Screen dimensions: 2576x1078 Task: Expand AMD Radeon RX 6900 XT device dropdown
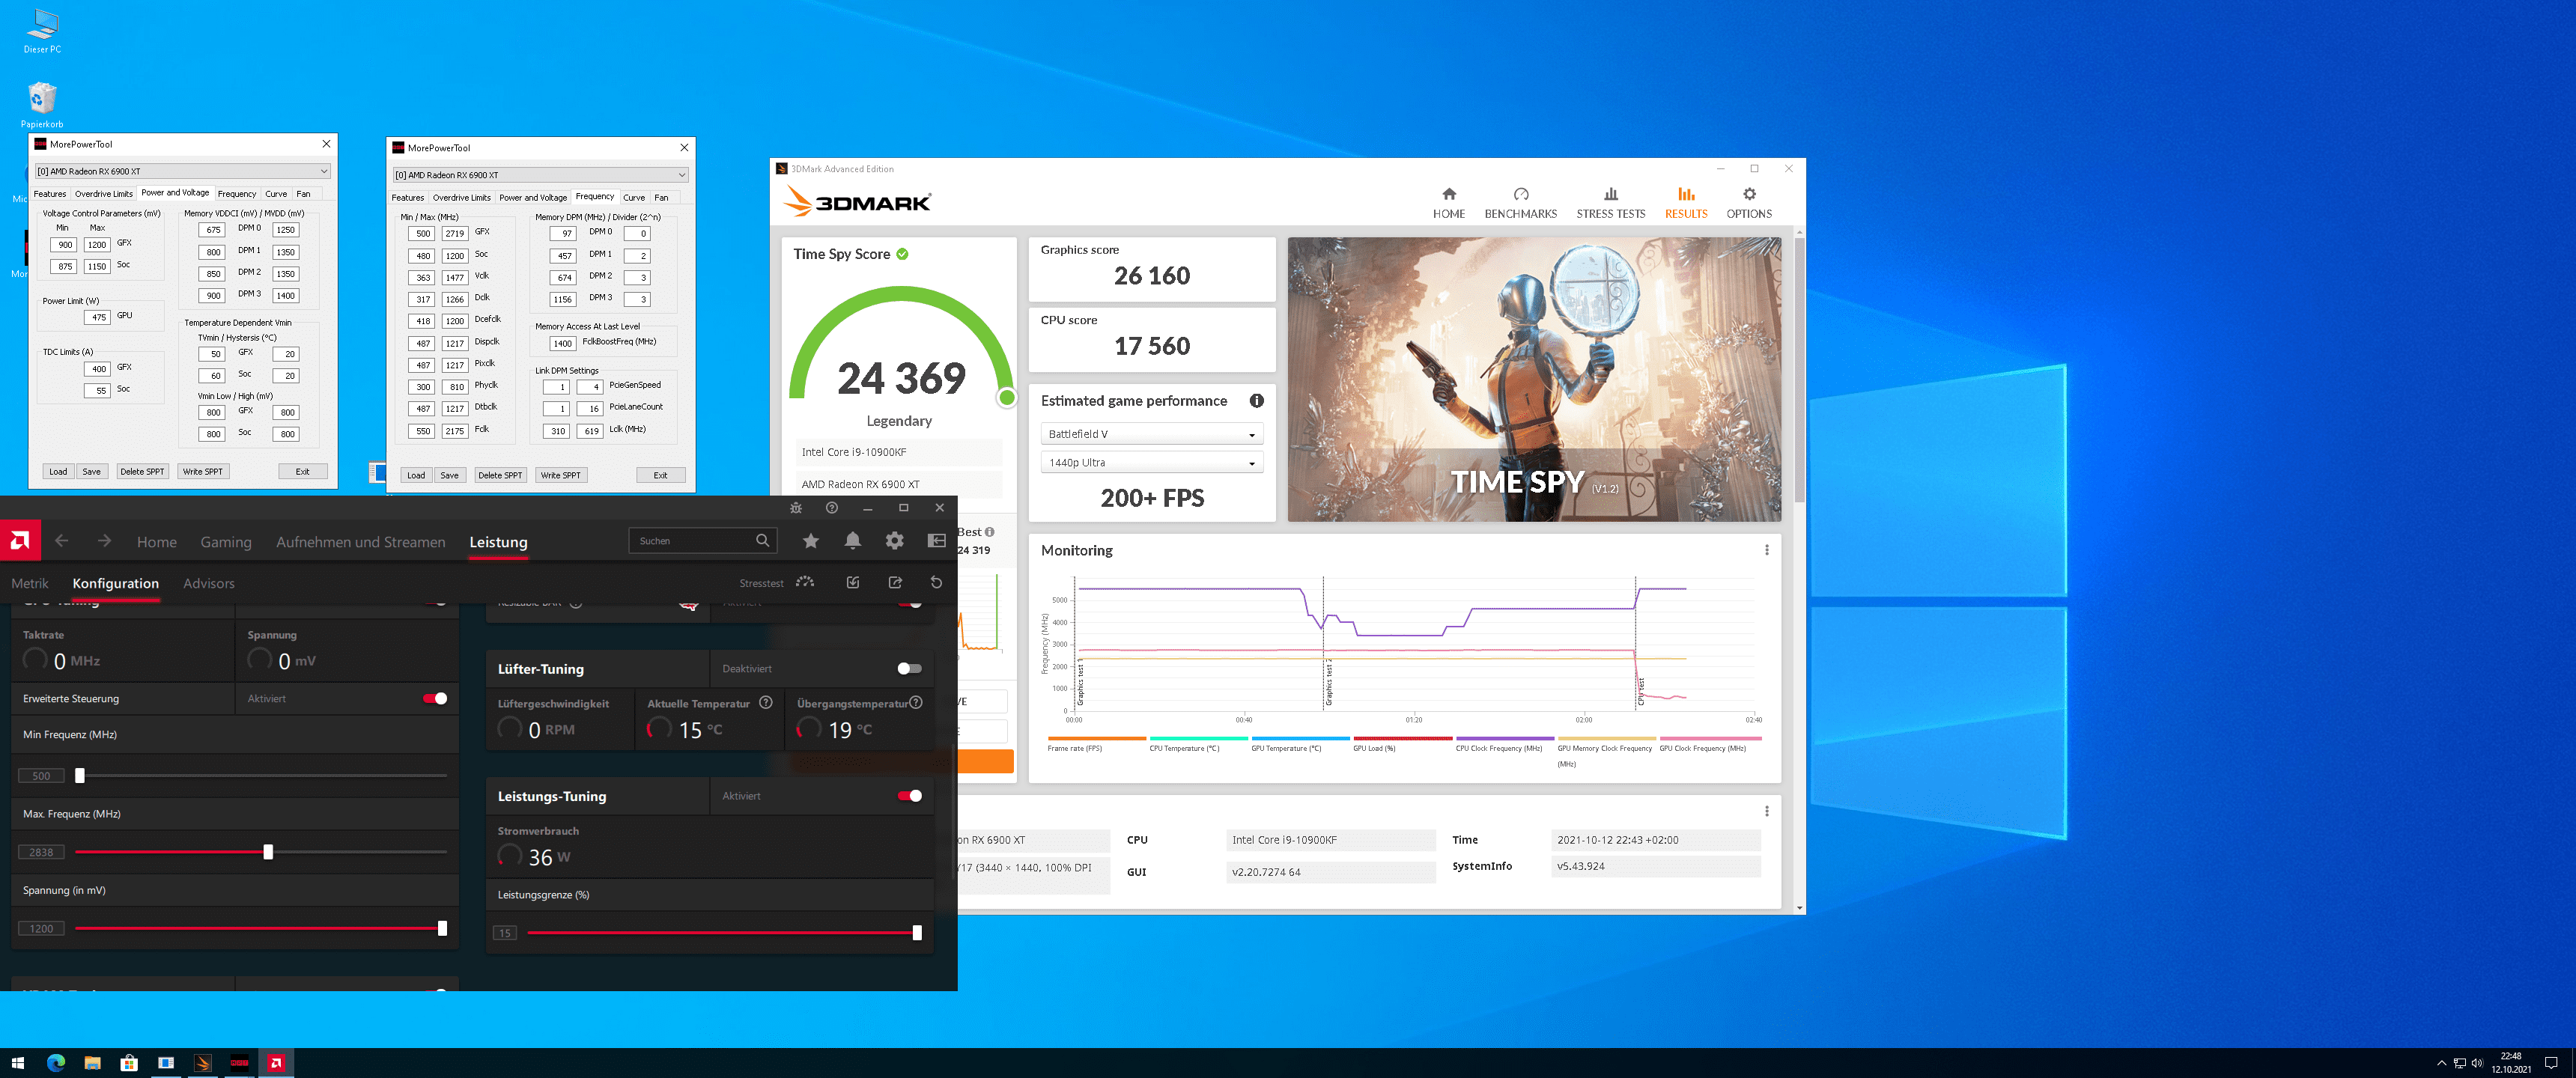pyautogui.click(x=182, y=171)
